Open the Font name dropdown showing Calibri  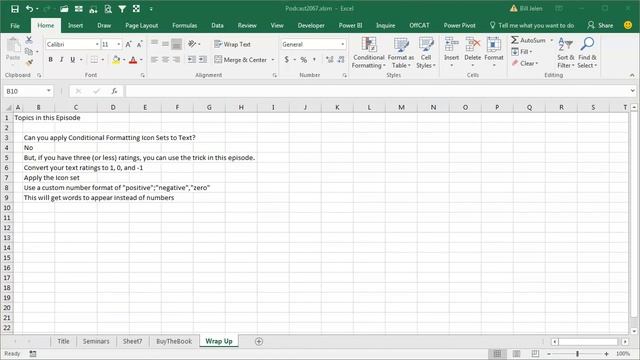[x=97, y=44]
